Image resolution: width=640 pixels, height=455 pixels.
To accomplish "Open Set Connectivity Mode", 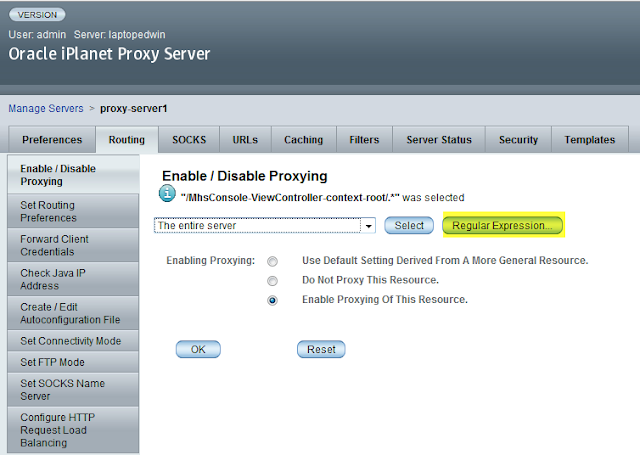I will 73,341.
